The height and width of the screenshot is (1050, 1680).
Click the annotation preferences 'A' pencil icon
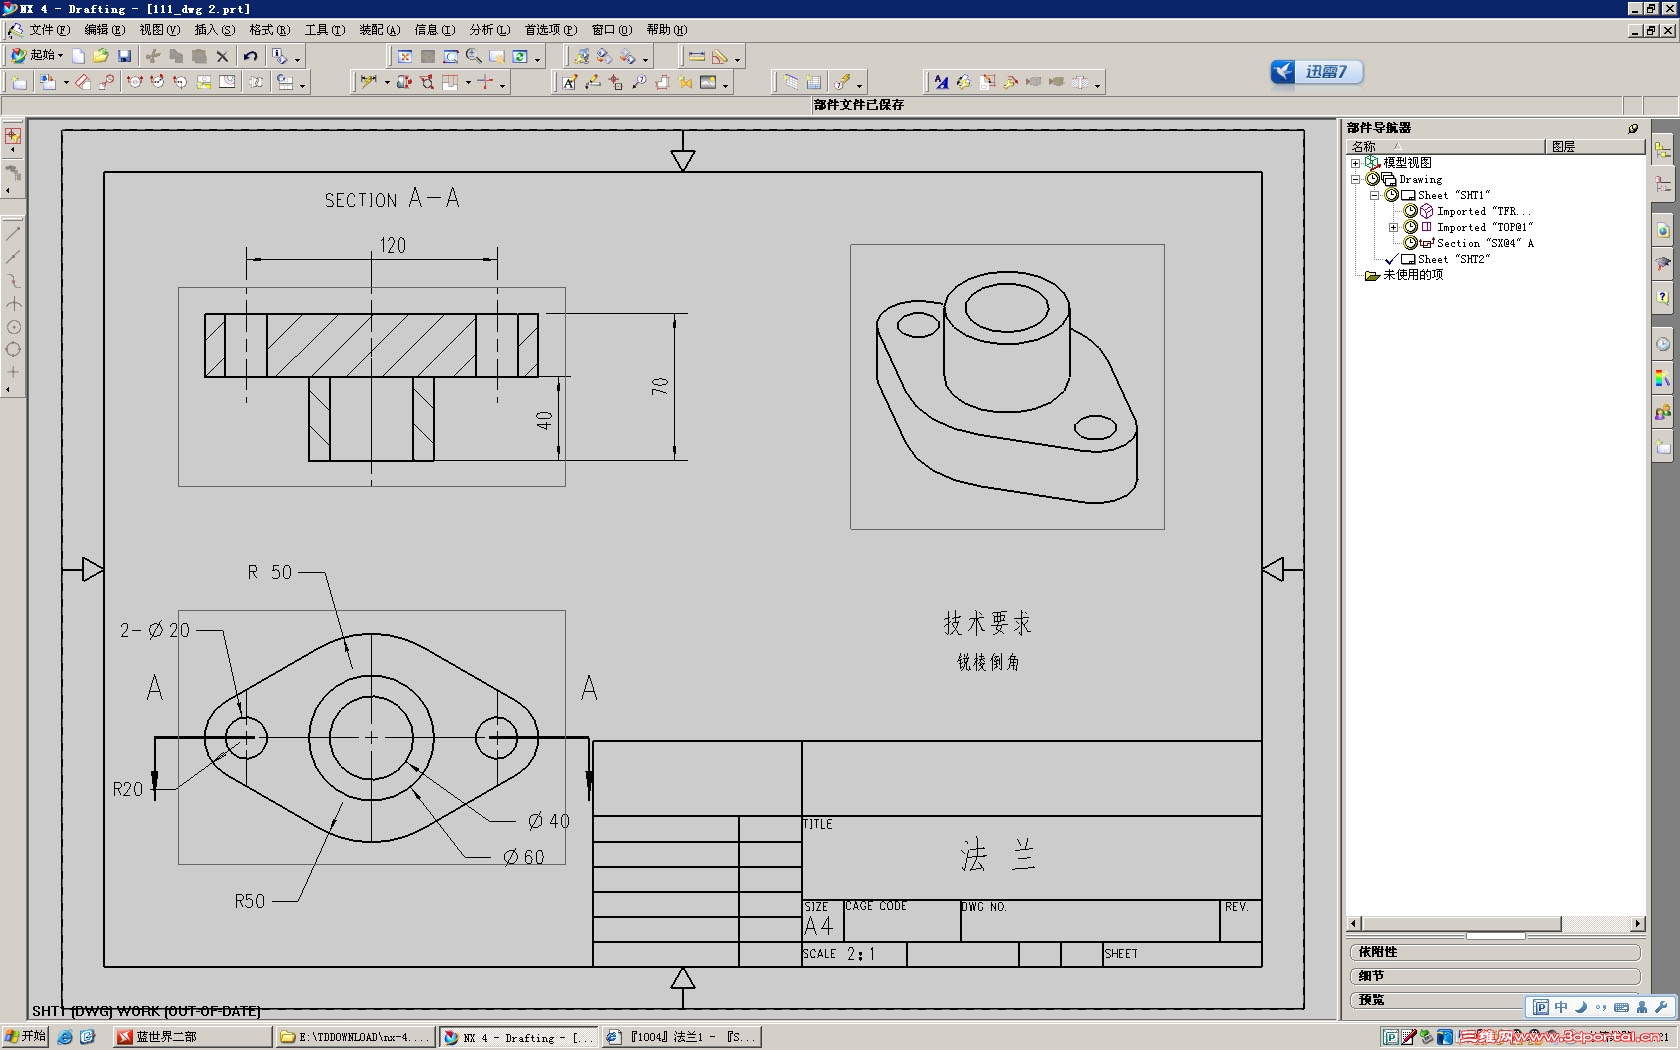tap(941, 82)
